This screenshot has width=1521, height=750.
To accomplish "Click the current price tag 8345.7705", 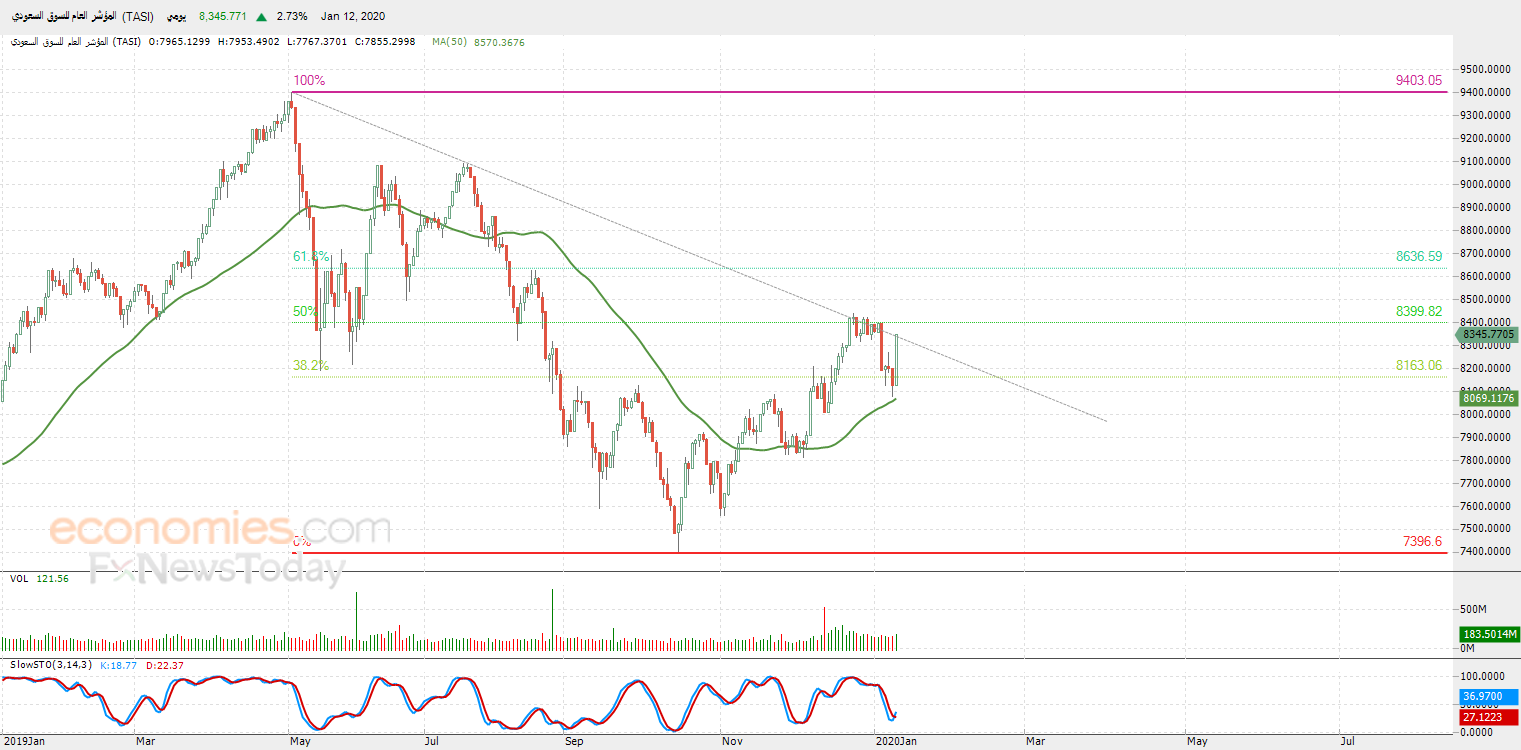I will [1488, 334].
